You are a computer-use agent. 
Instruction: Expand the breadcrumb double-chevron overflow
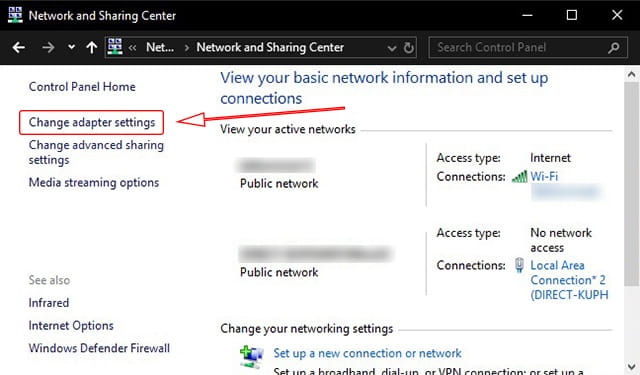coord(132,48)
